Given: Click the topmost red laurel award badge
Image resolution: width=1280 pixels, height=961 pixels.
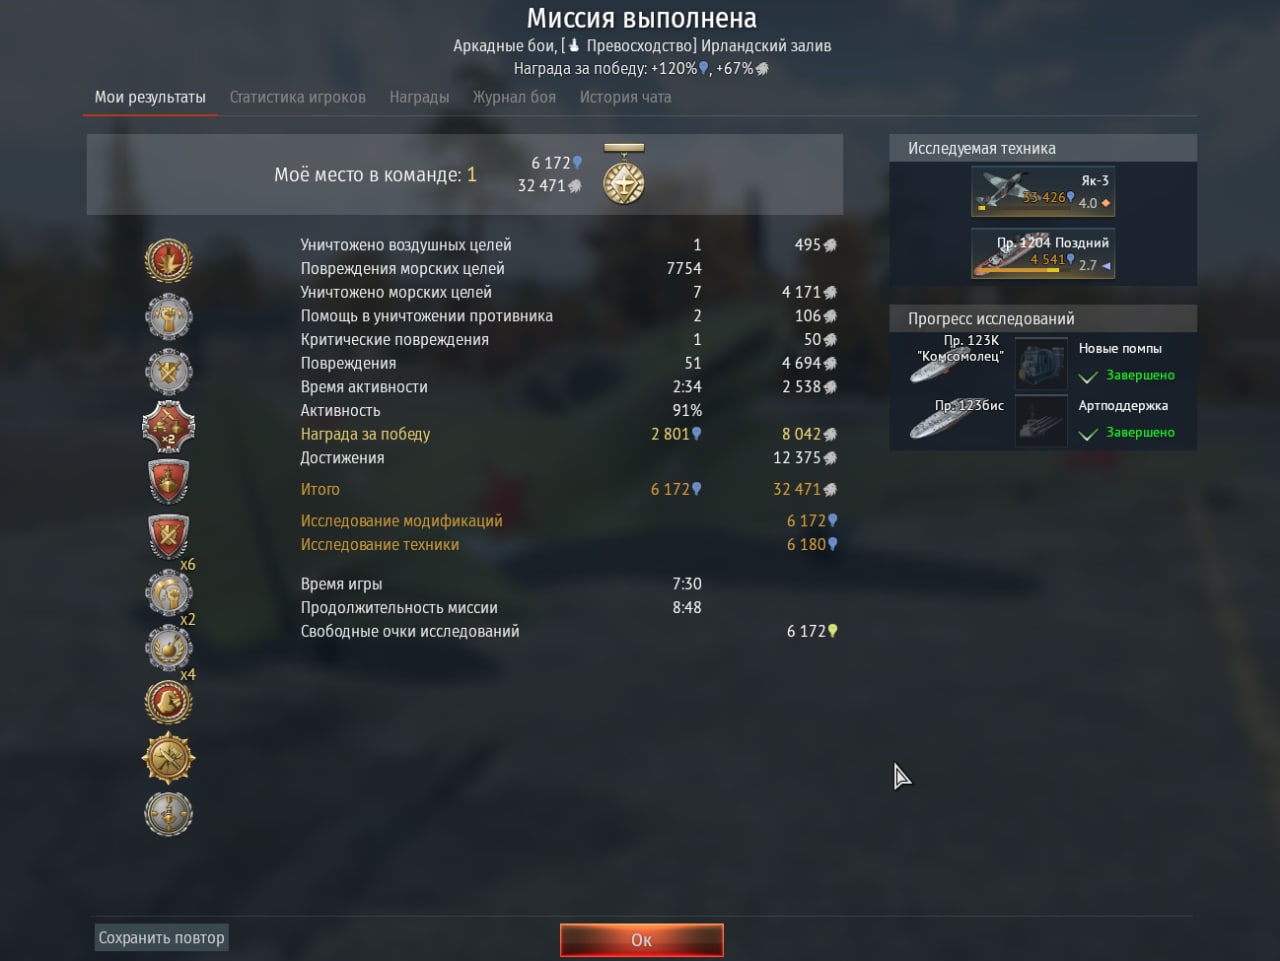Looking at the screenshot, I should click(x=168, y=261).
